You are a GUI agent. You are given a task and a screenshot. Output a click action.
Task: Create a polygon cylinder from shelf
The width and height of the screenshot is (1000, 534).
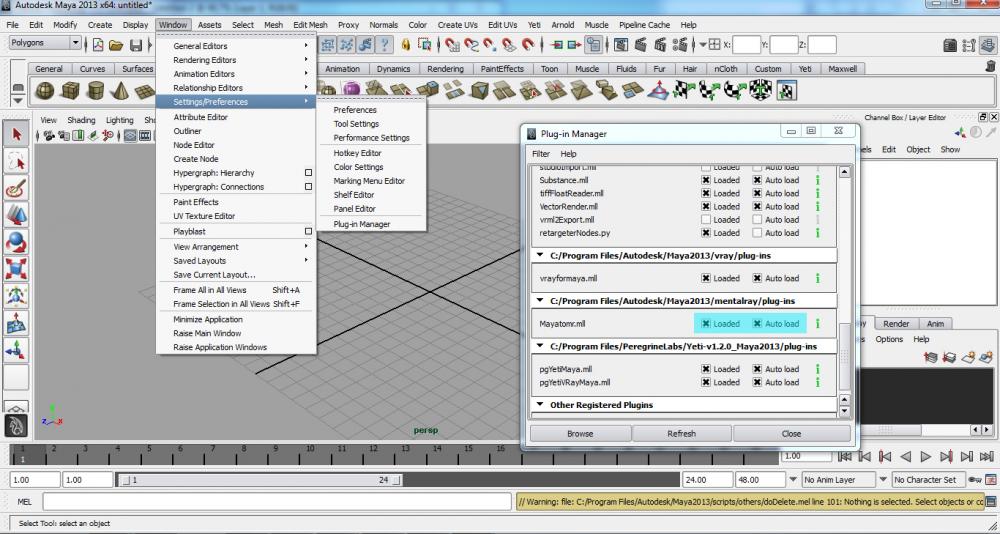pyautogui.click(x=96, y=91)
